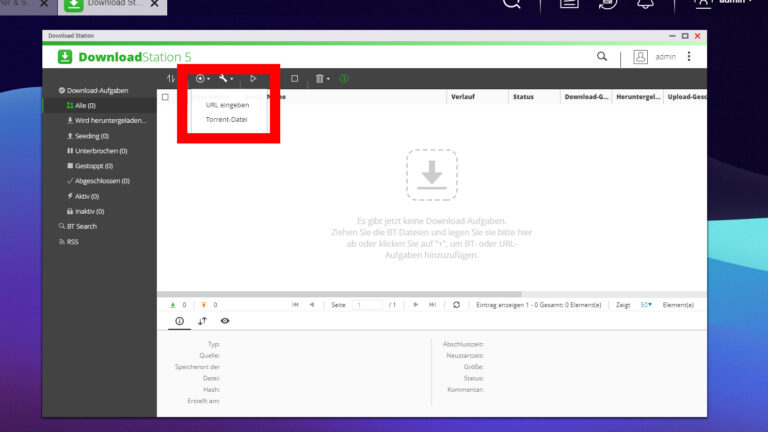Open the trash delete dropdown
Image resolution: width=768 pixels, height=432 pixels.
(322, 78)
